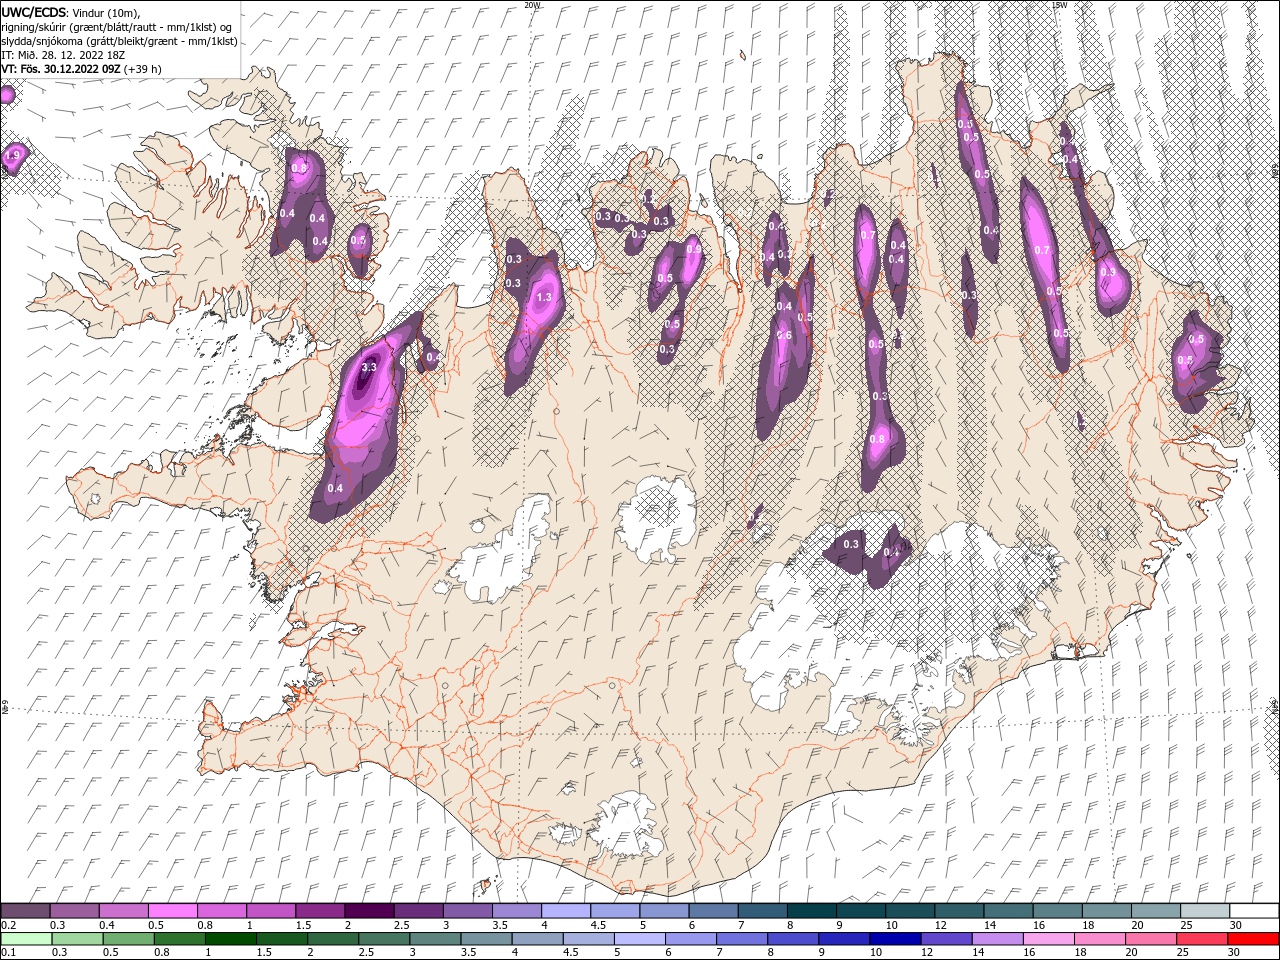Click the bright red above-30 rain legend swatch
The image size is (1280, 960).
[1252, 939]
